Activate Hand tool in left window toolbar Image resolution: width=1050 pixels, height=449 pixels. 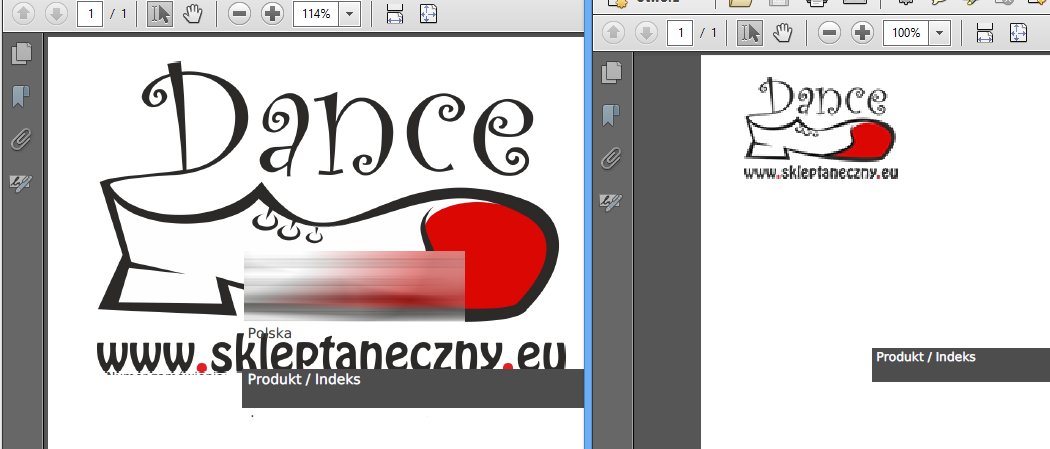192,14
